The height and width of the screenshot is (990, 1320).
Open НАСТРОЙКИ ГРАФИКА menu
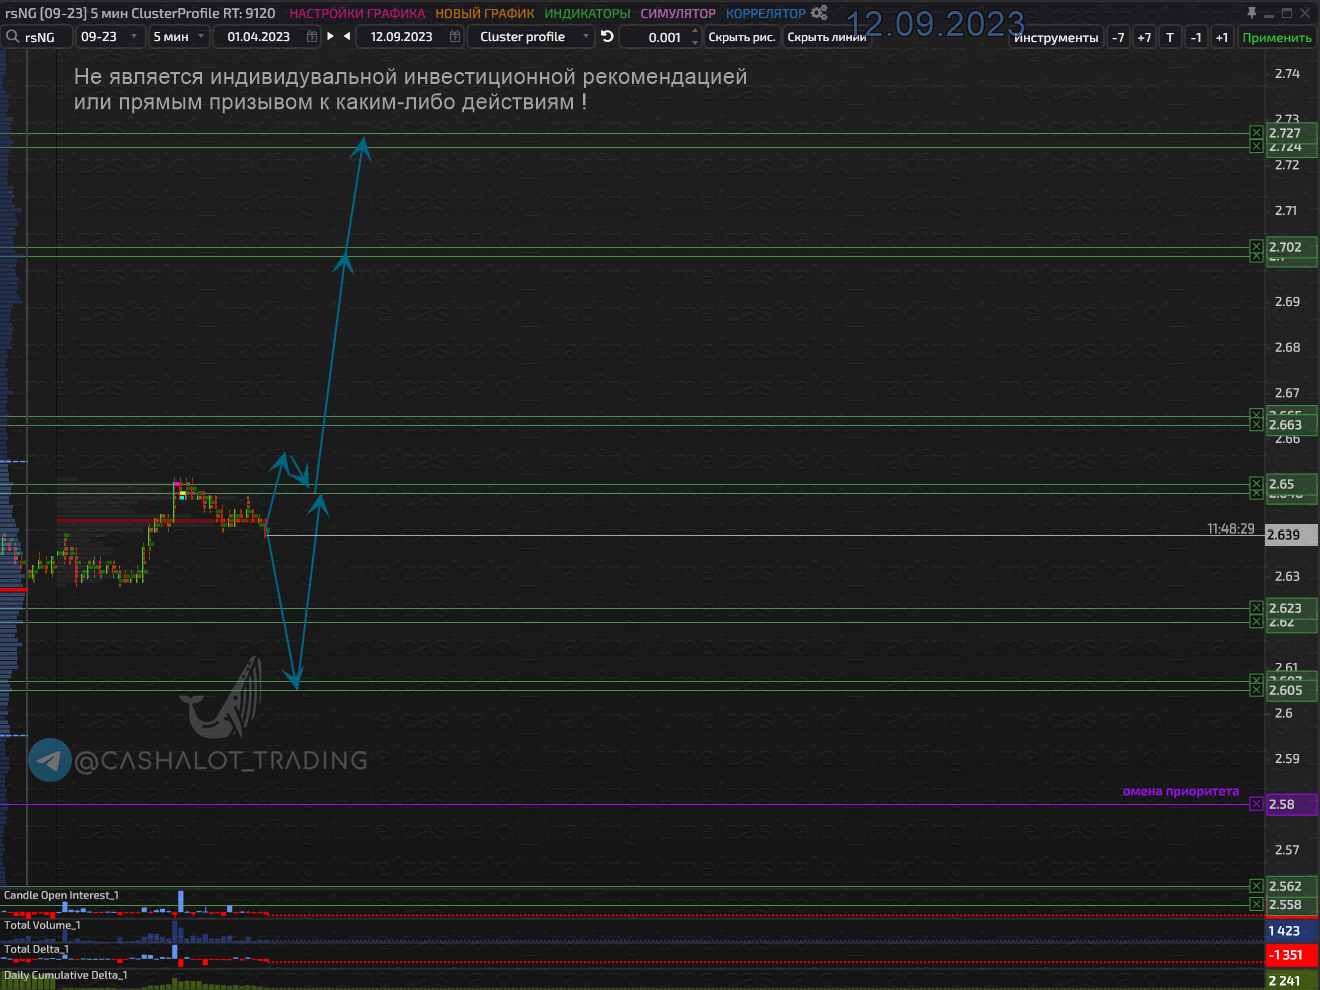pos(357,14)
